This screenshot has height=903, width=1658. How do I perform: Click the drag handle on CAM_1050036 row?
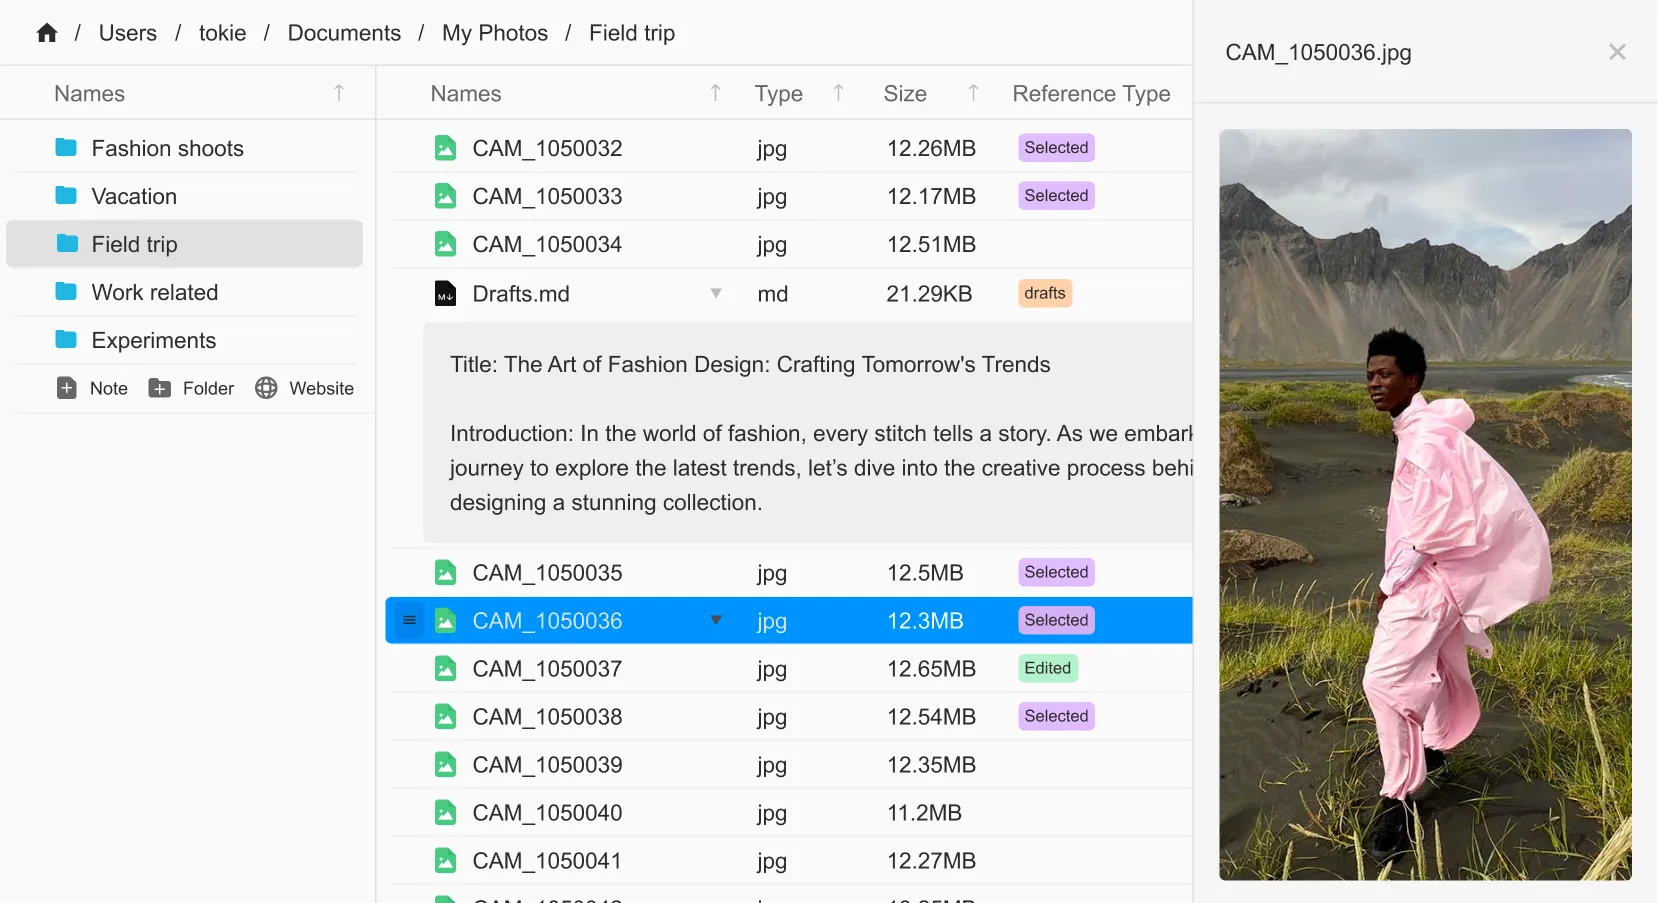pos(409,621)
